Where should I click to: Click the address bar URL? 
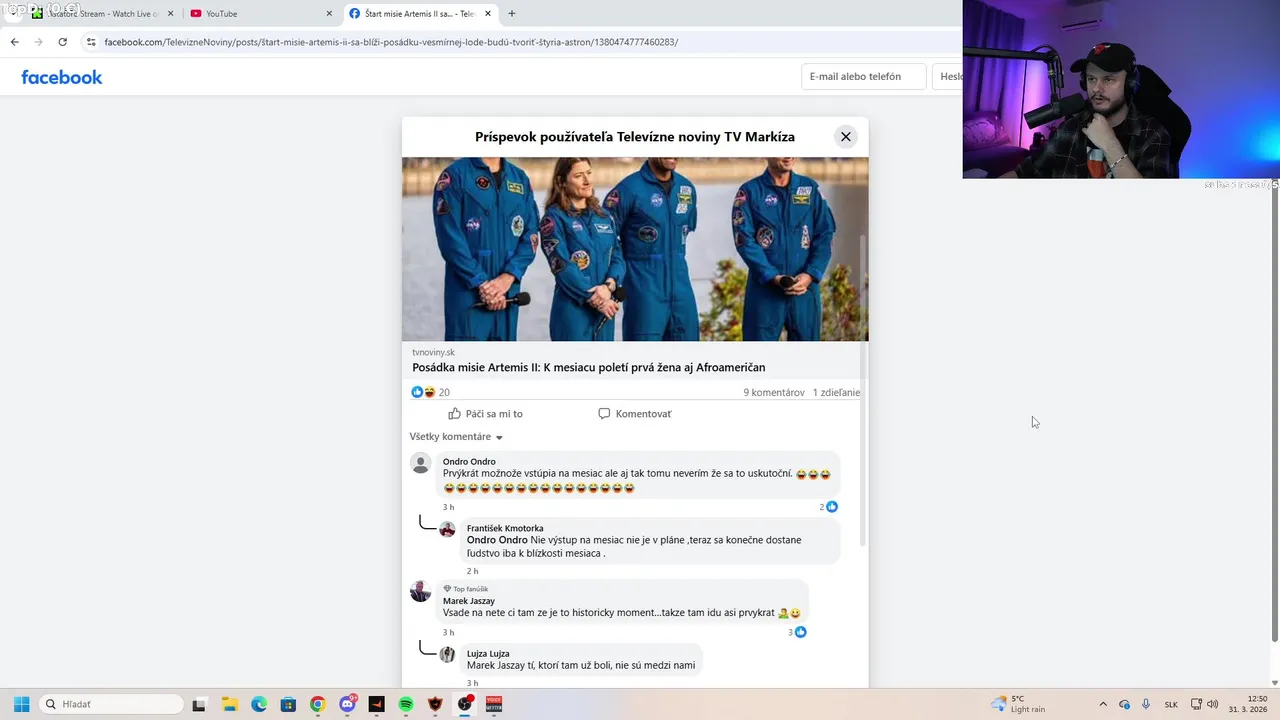(391, 42)
